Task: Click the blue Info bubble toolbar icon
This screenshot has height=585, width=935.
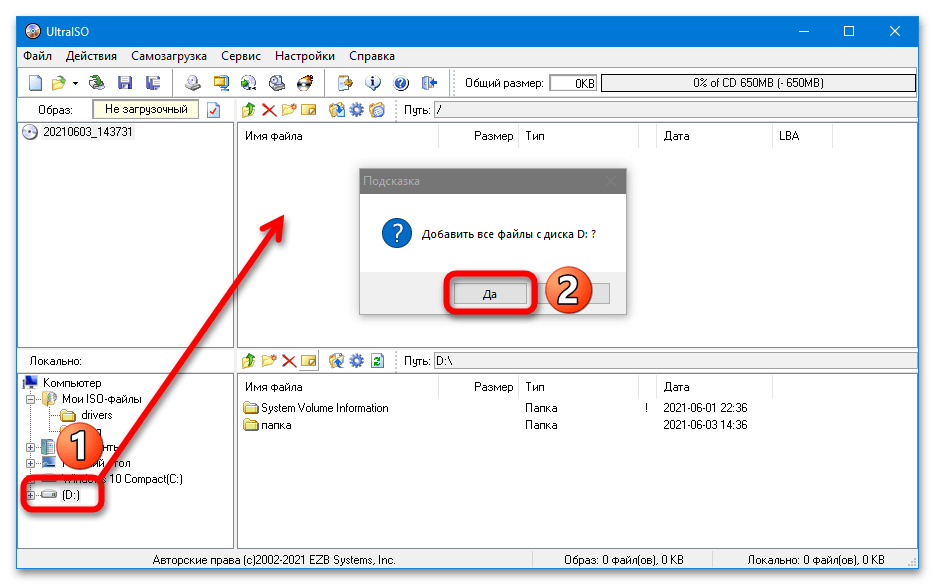Action: 374,83
